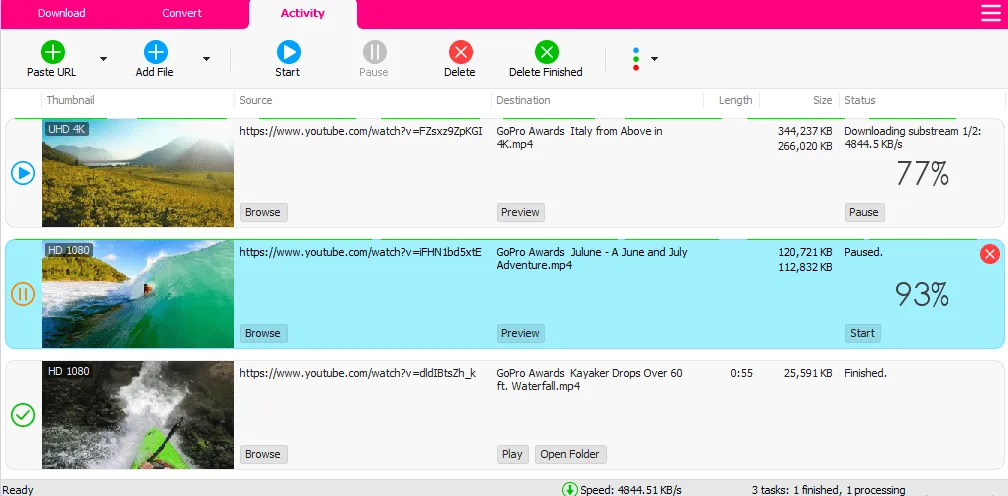Pause the Italy from Above download
Image resolution: width=1008 pixels, height=496 pixels.
pos(865,212)
